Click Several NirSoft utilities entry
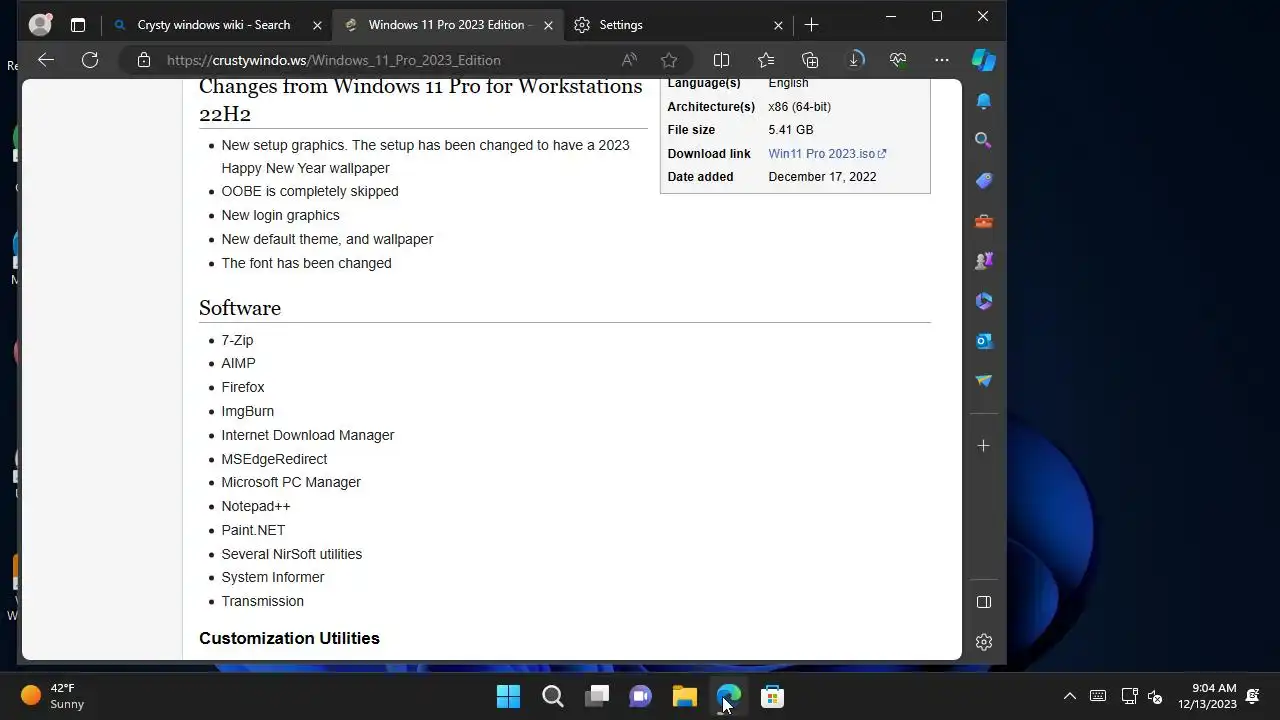 point(292,554)
